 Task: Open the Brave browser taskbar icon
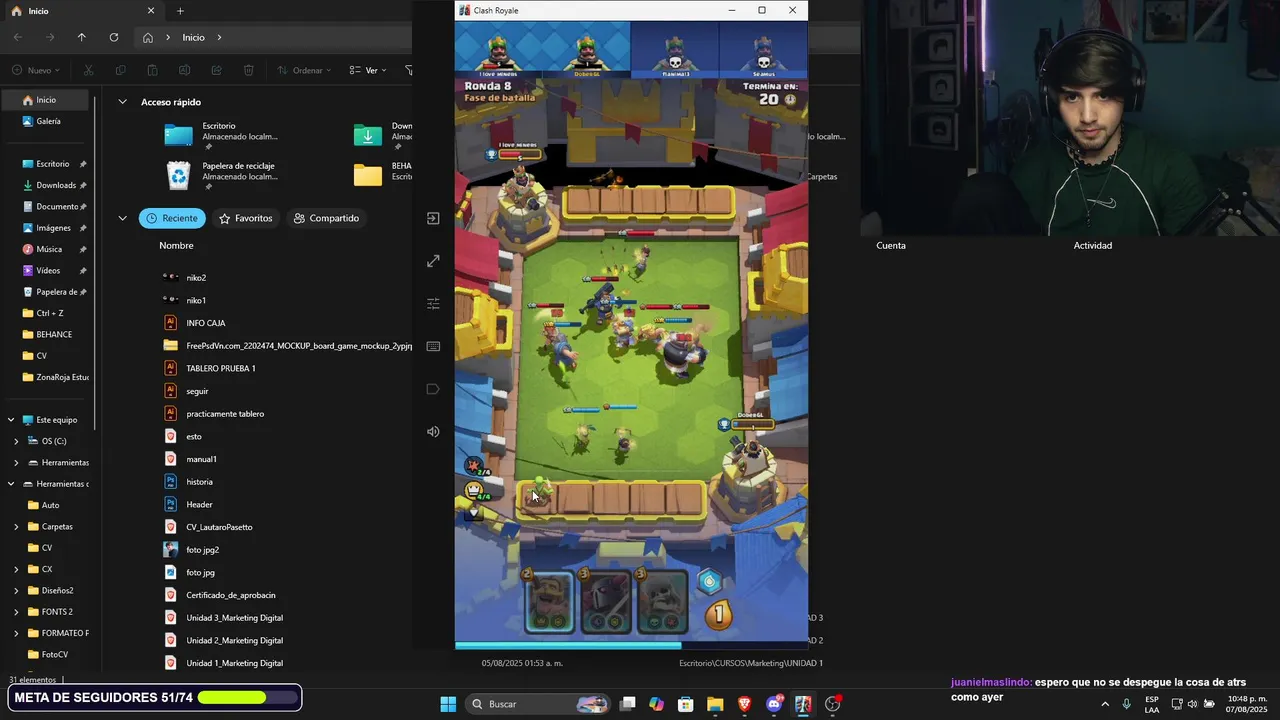(x=744, y=704)
